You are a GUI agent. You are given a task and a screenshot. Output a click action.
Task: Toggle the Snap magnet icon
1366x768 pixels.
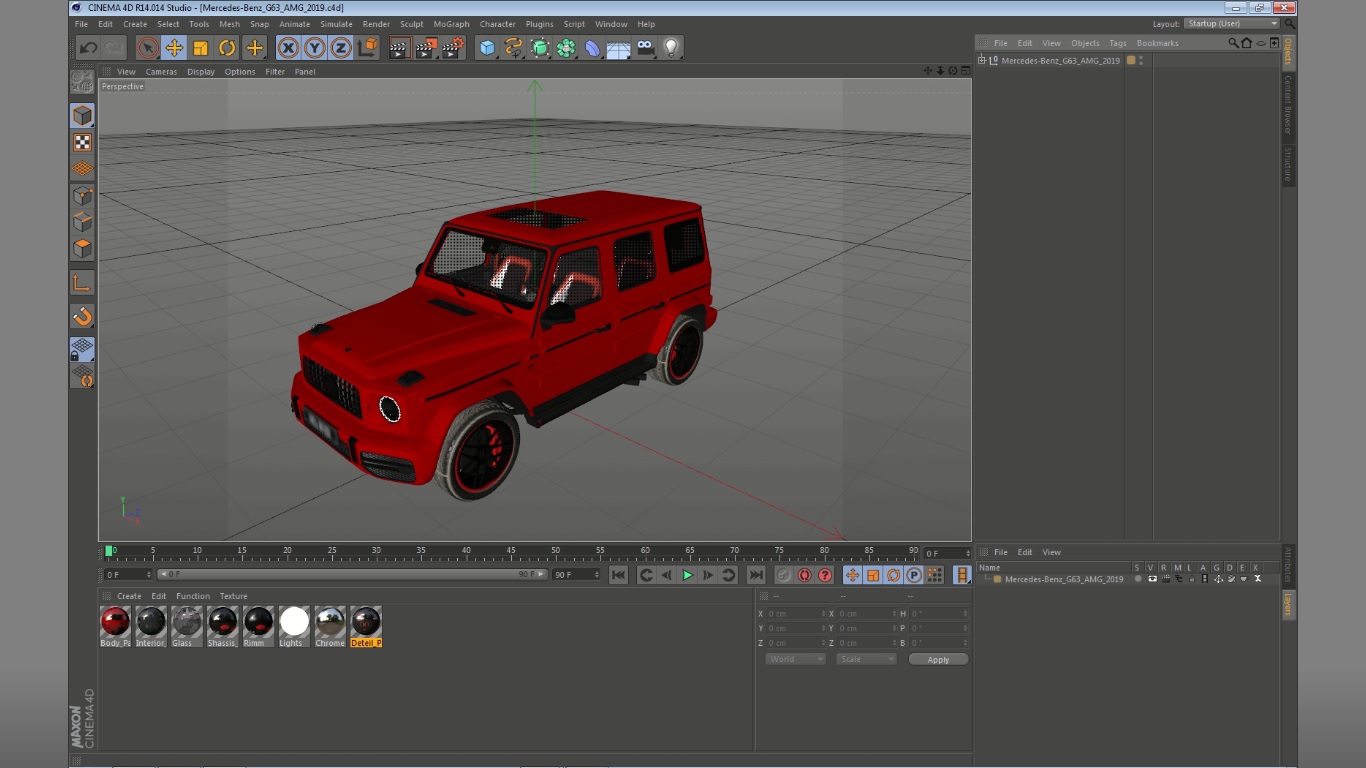pyautogui.click(x=82, y=317)
